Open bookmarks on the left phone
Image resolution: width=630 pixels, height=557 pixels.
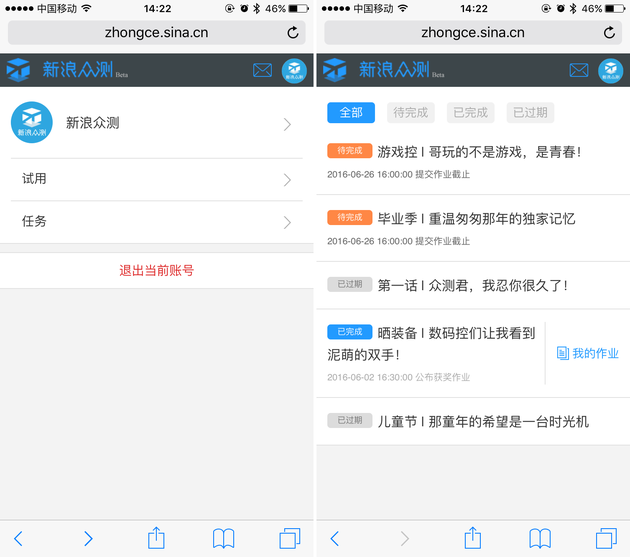point(223,539)
